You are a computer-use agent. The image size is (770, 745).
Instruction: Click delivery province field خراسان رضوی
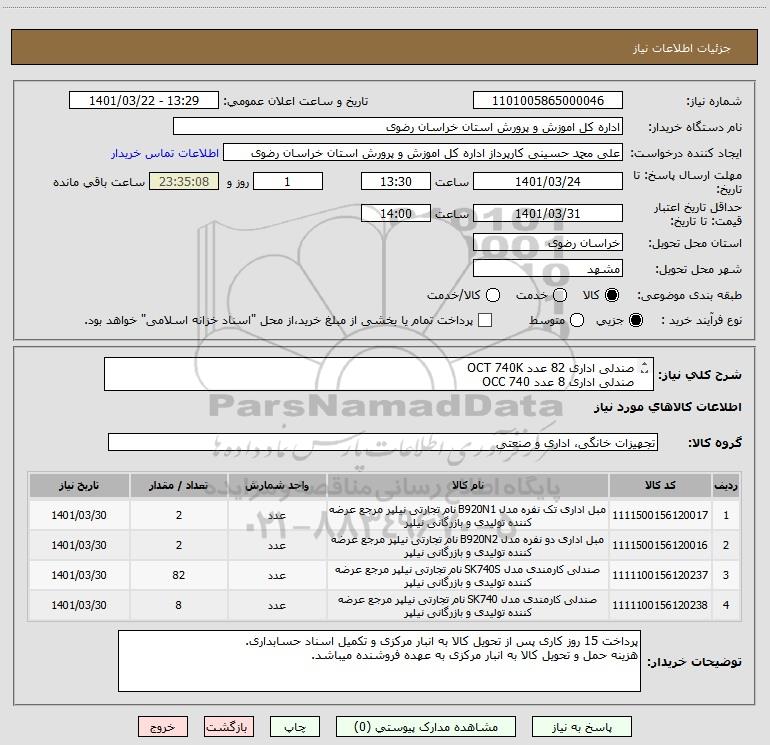point(548,243)
